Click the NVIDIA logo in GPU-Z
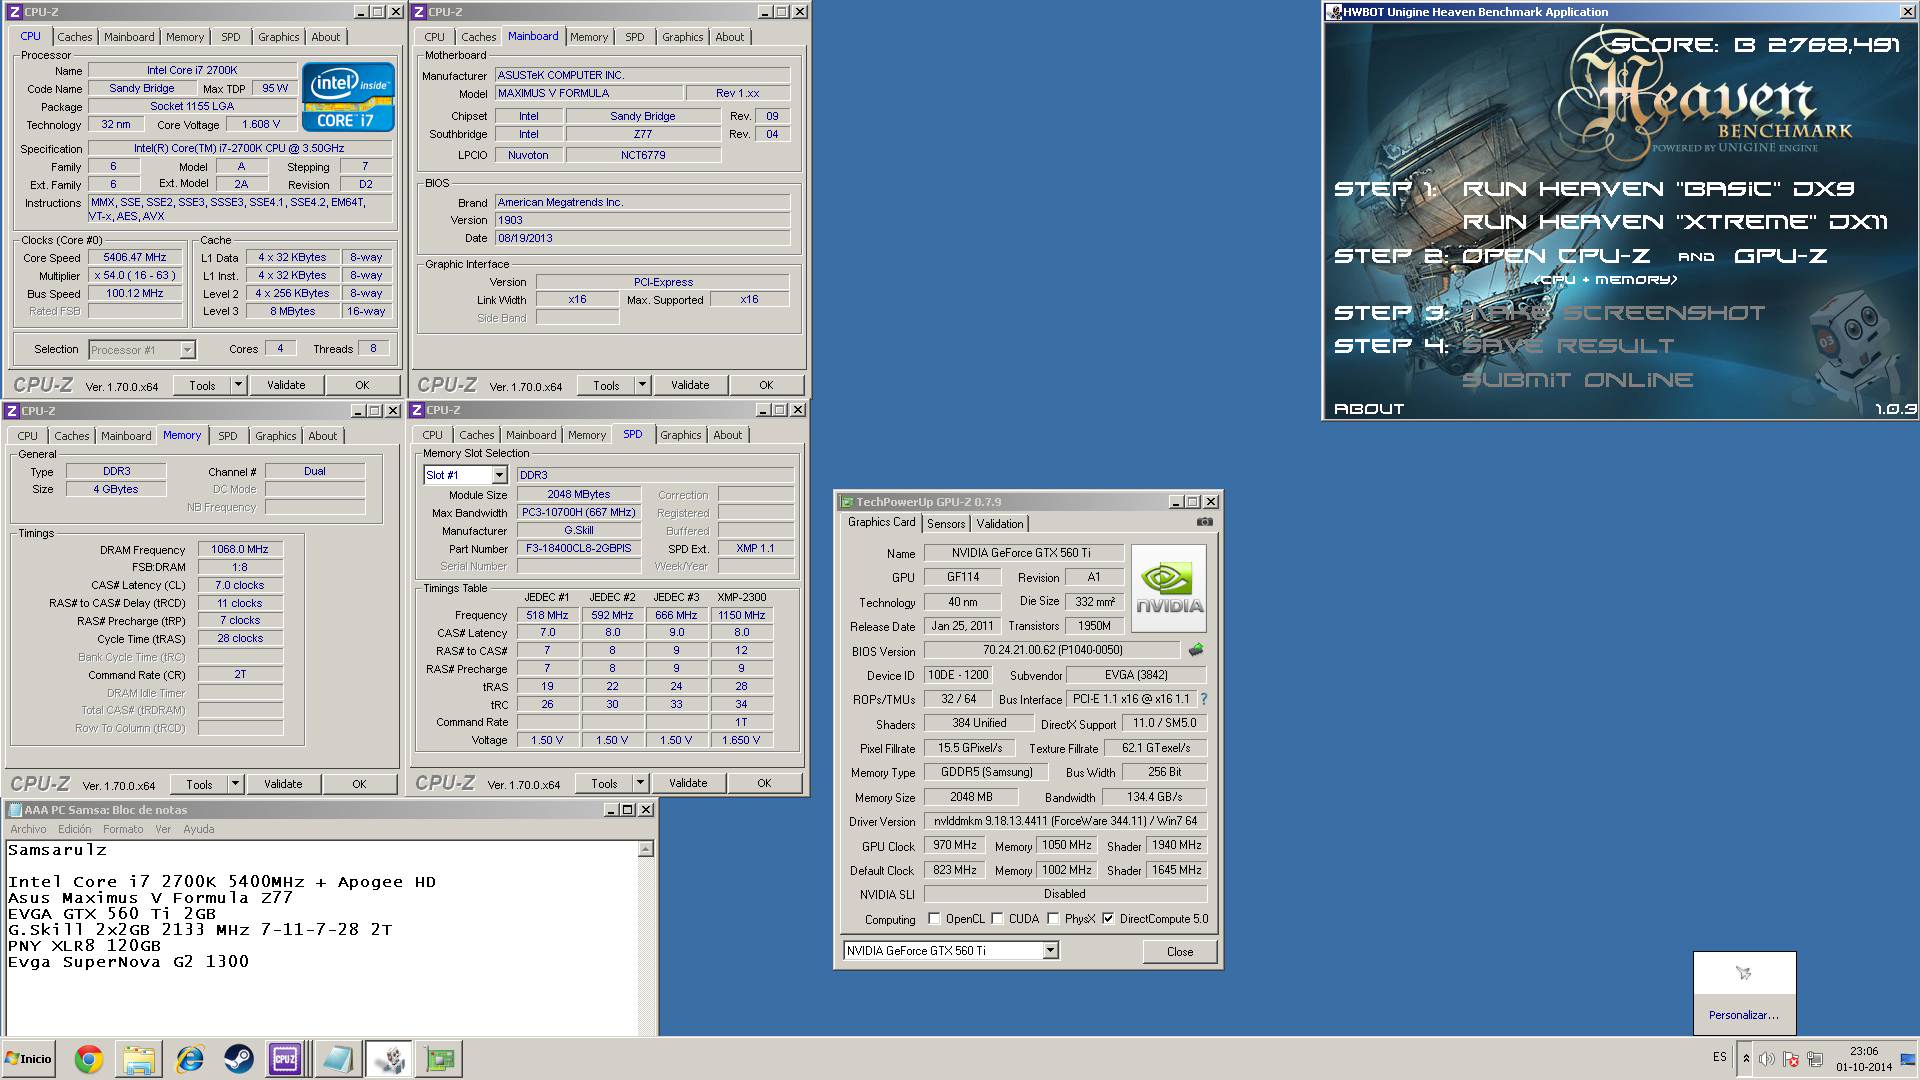Screen dimensions: 1920x1080 pyautogui.click(x=1169, y=588)
